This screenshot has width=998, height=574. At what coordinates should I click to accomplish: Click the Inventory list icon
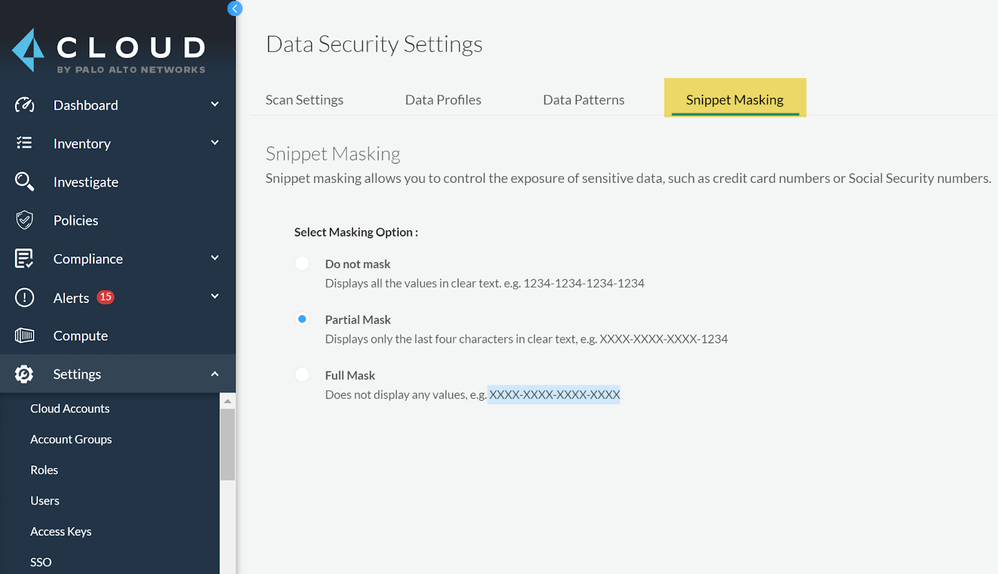(x=25, y=143)
